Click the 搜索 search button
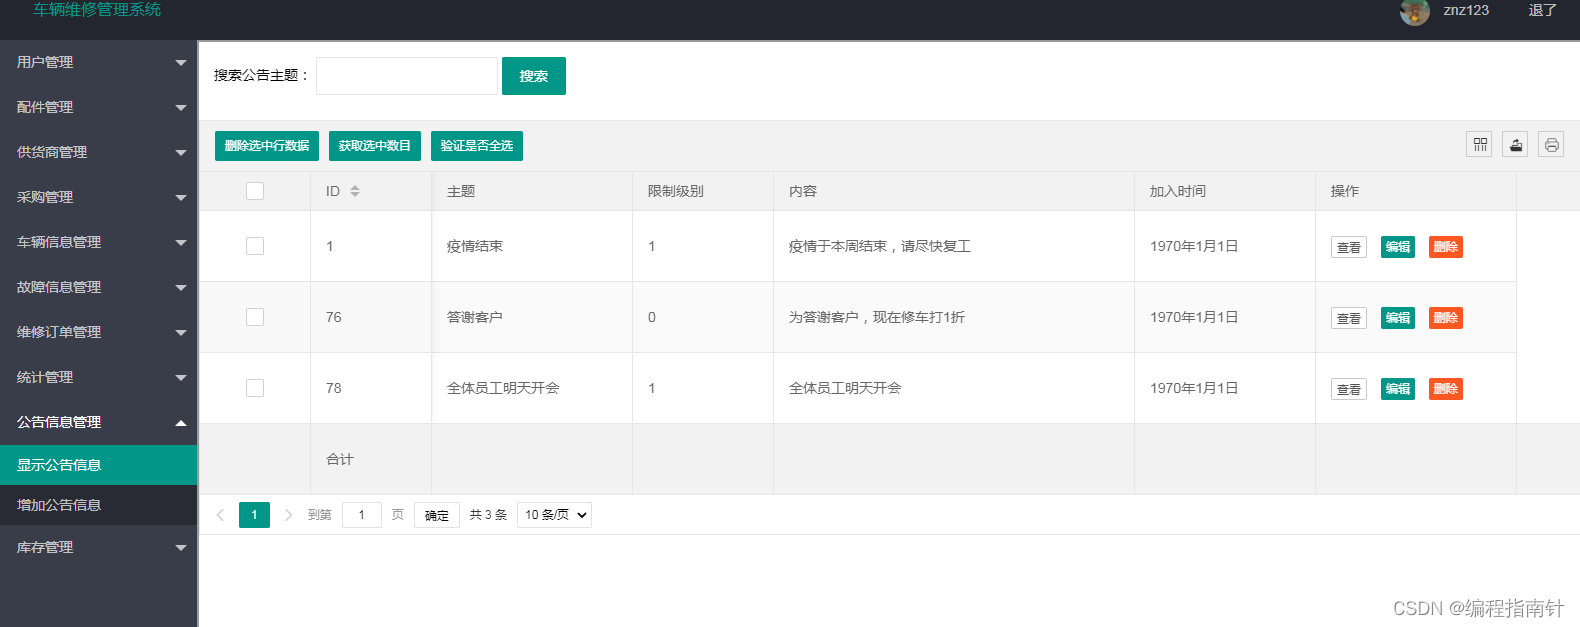The height and width of the screenshot is (627, 1580). [534, 76]
